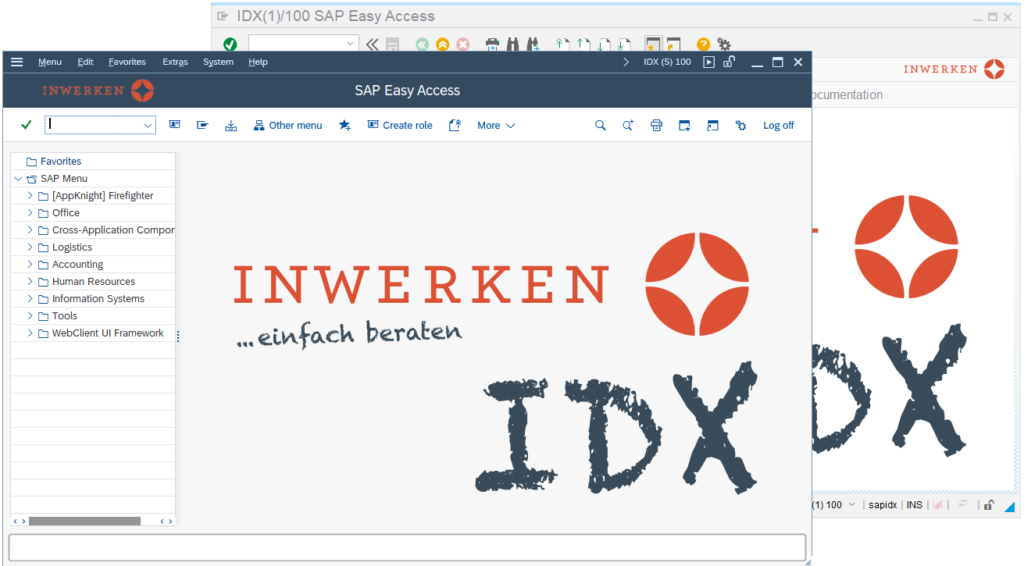Viewport: 1024px width, 566px height.
Task: Expand the Logistics folder
Action: tap(30, 247)
